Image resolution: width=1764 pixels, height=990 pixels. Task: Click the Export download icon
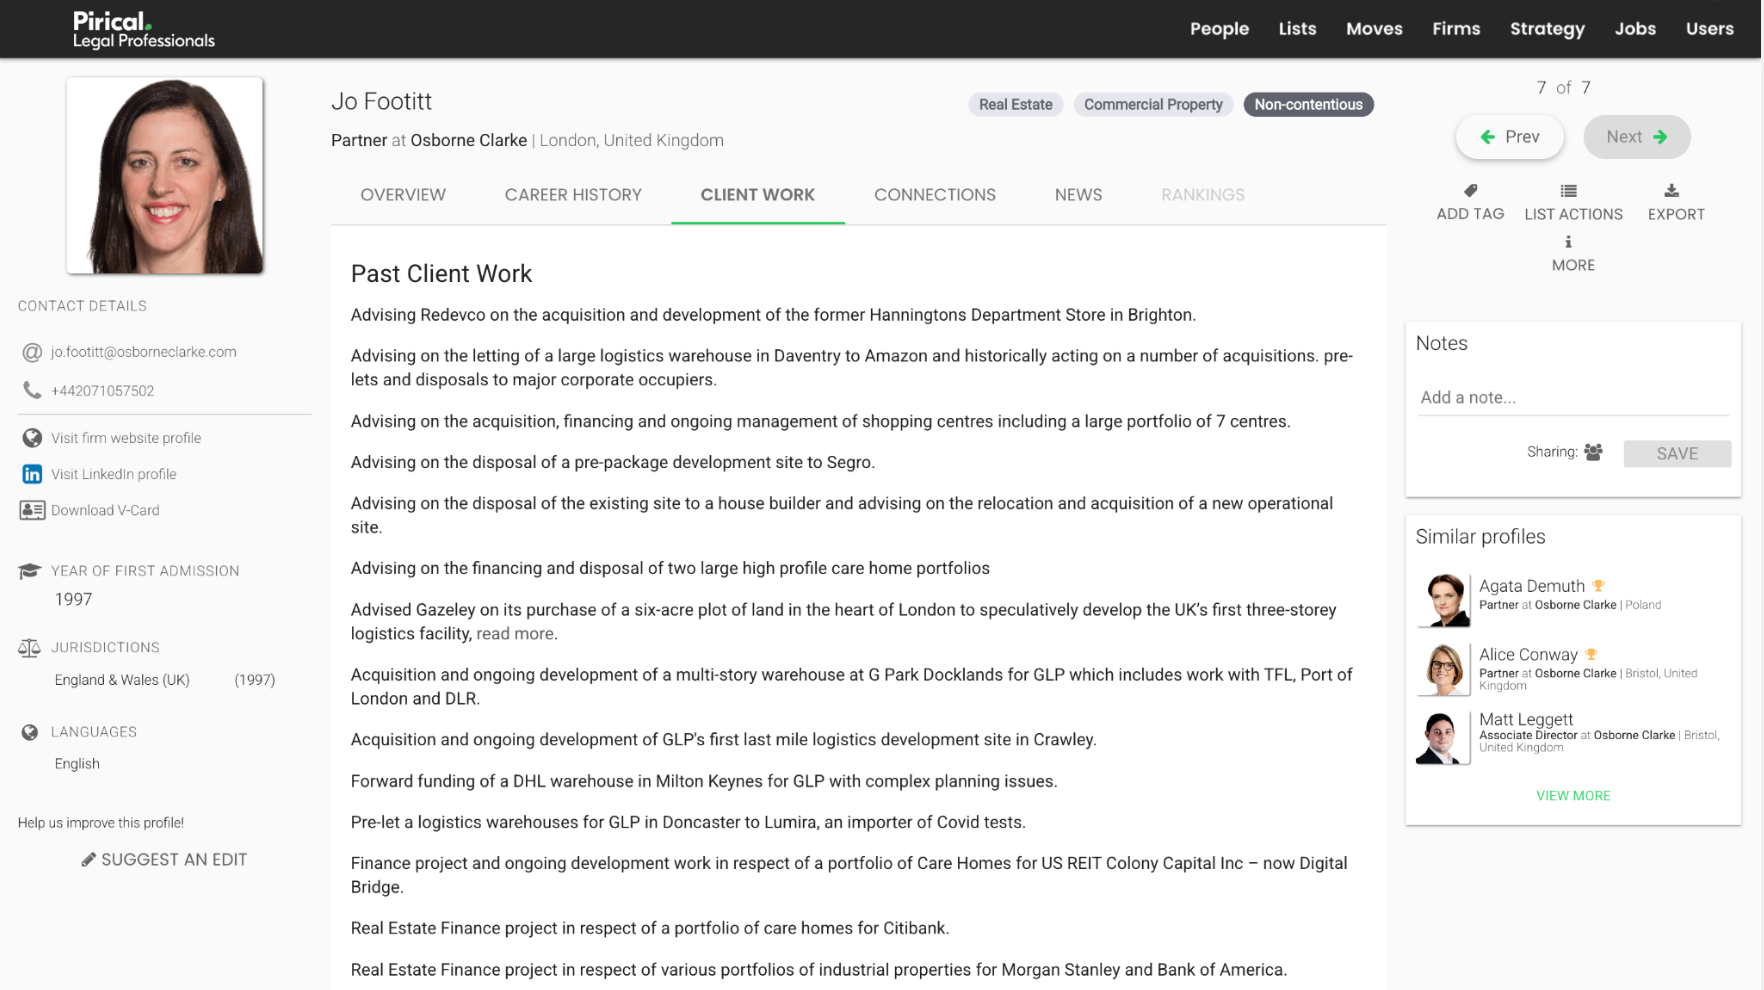[x=1672, y=191]
